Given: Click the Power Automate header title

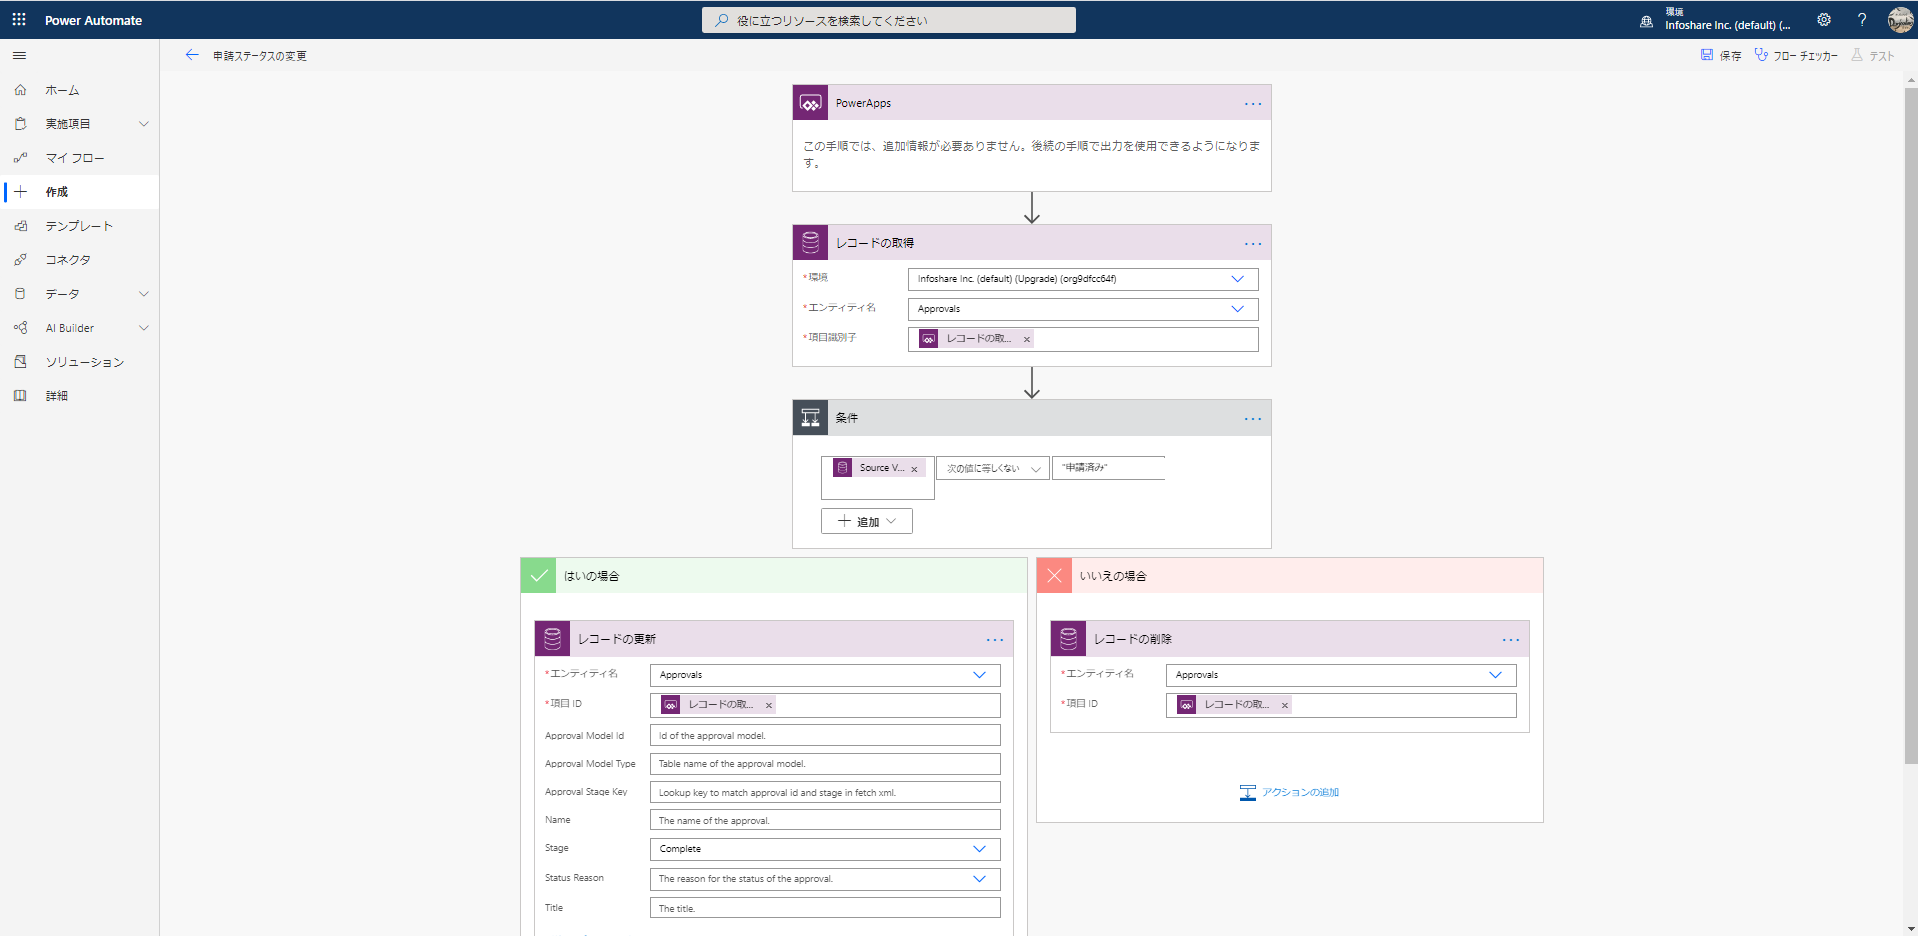Looking at the screenshot, I should (x=93, y=20).
